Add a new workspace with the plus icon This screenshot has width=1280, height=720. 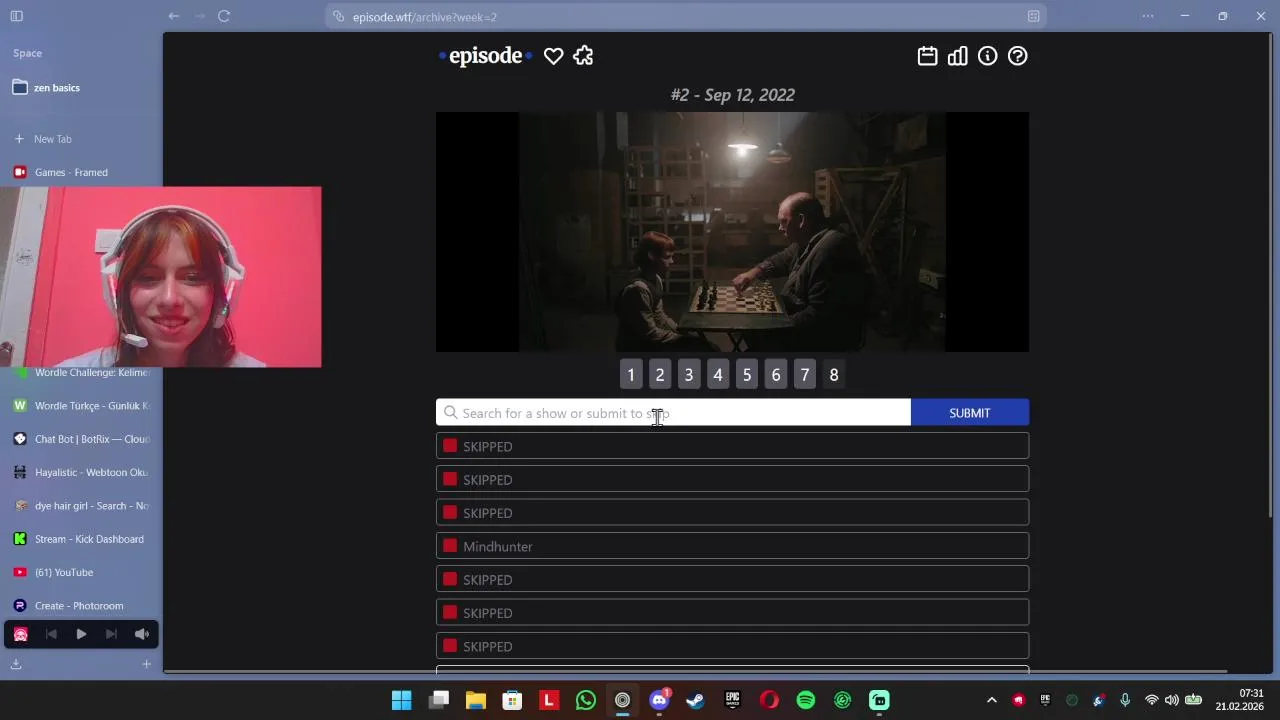pos(146,664)
